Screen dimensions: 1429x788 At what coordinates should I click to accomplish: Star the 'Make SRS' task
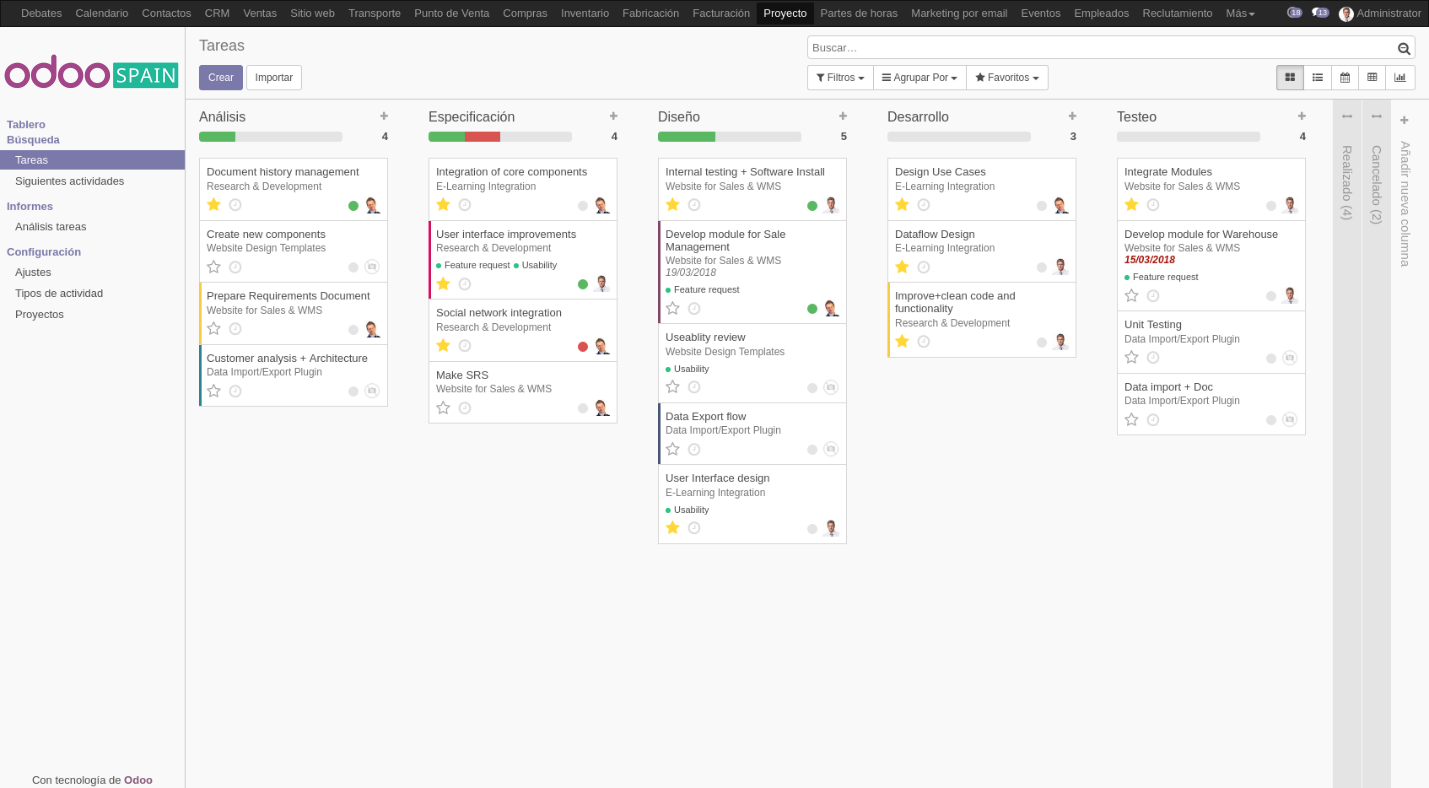pyautogui.click(x=443, y=407)
